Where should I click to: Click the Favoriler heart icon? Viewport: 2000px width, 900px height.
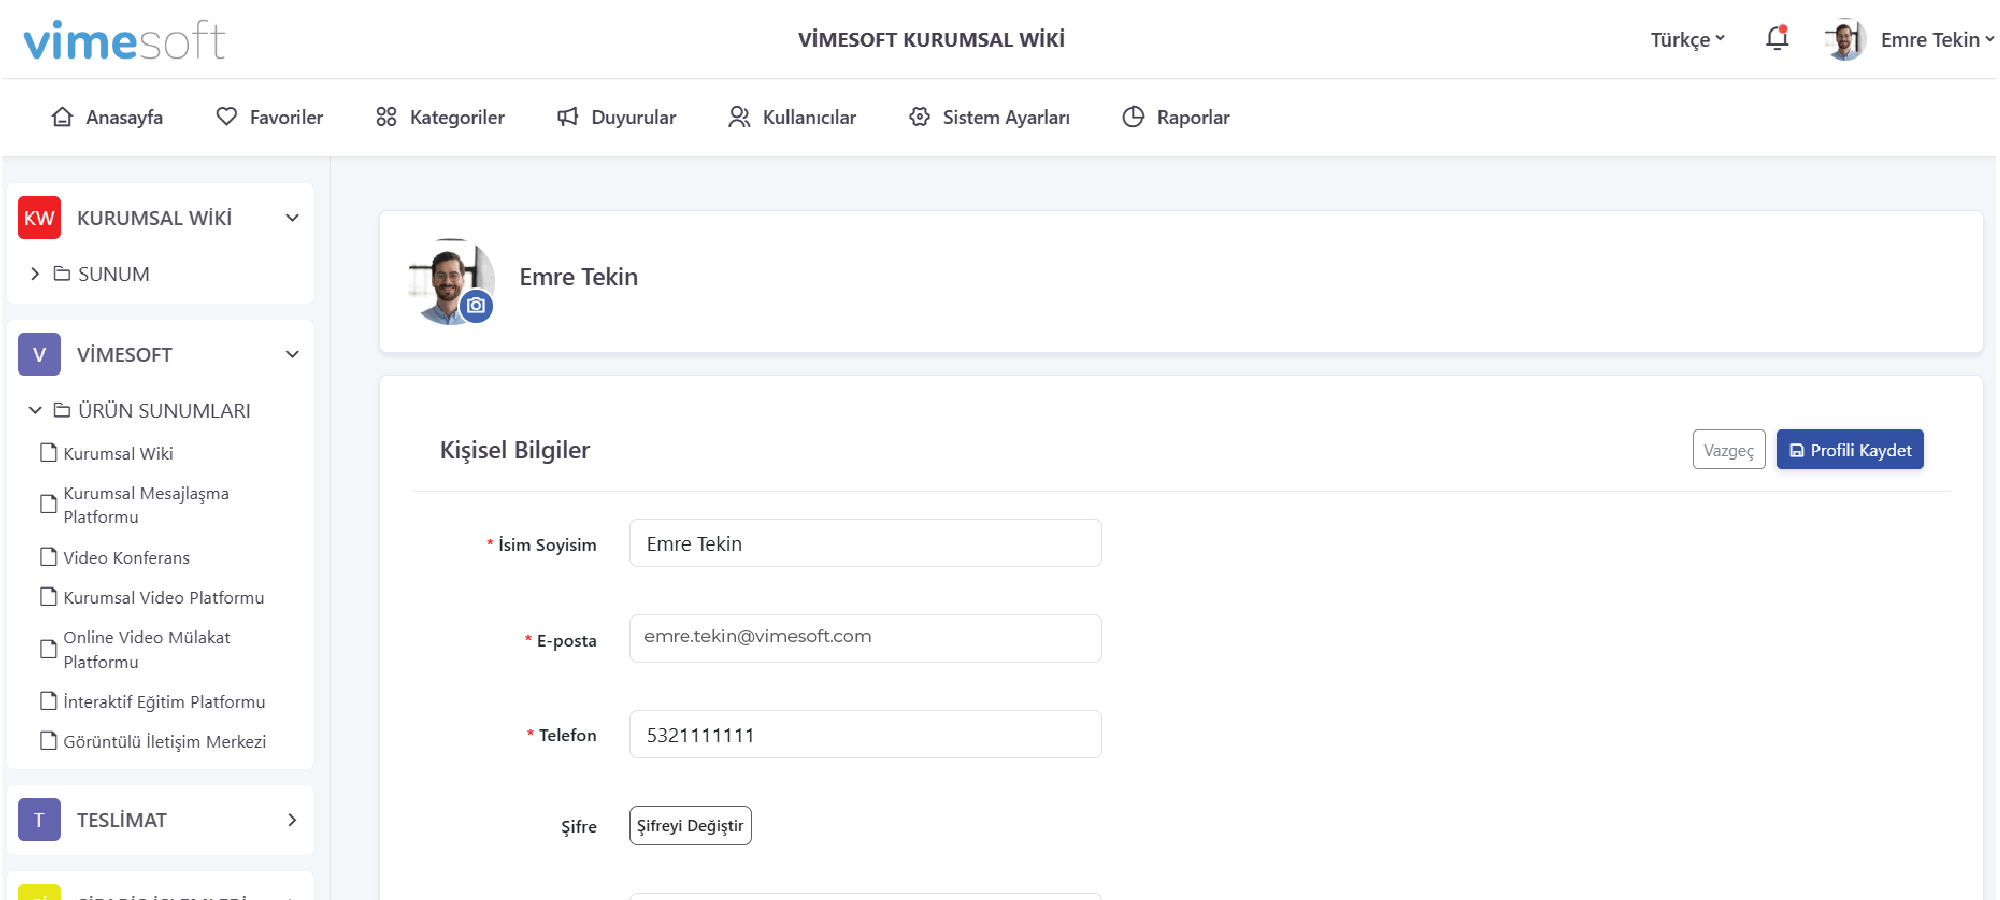[227, 117]
